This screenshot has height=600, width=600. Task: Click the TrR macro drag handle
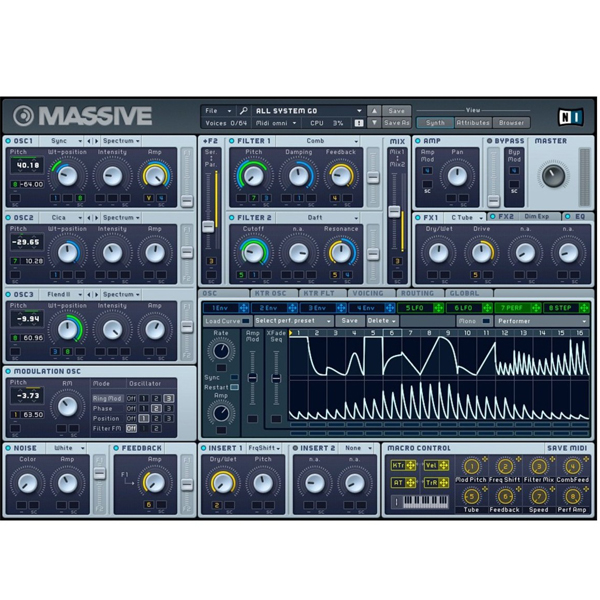pyautogui.click(x=443, y=483)
